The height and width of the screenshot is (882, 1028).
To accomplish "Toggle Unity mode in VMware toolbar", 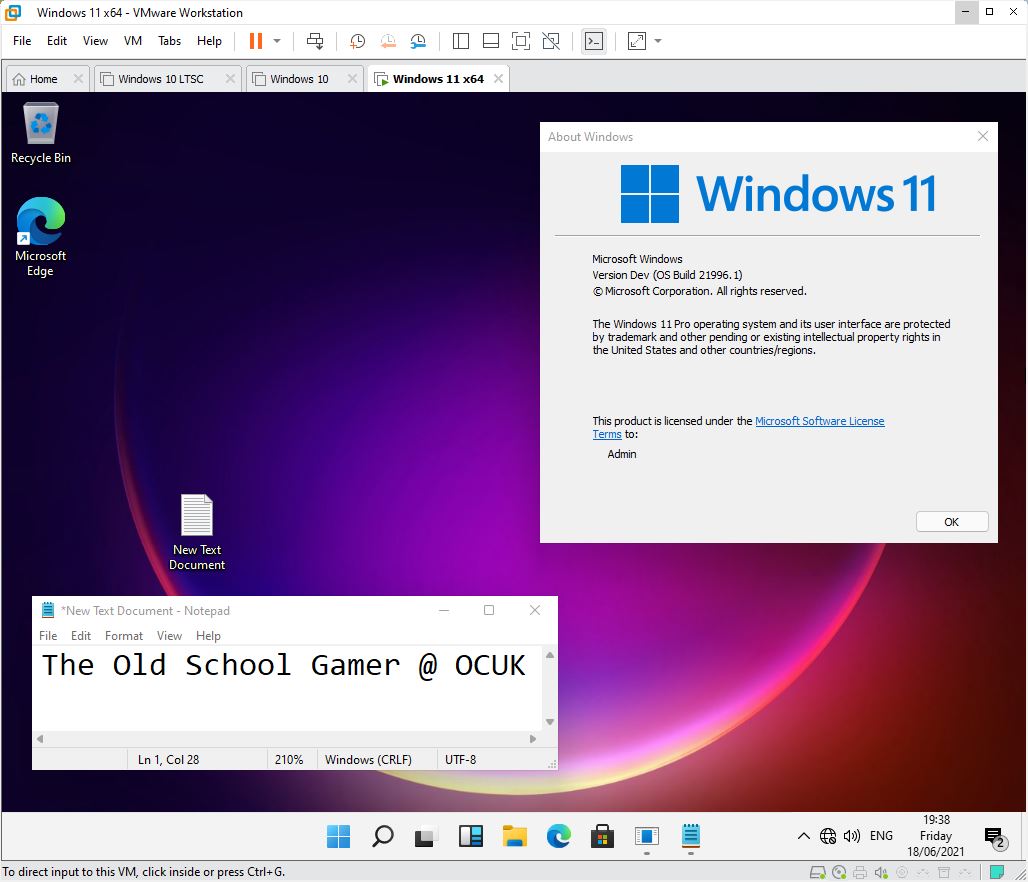I will (551, 41).
